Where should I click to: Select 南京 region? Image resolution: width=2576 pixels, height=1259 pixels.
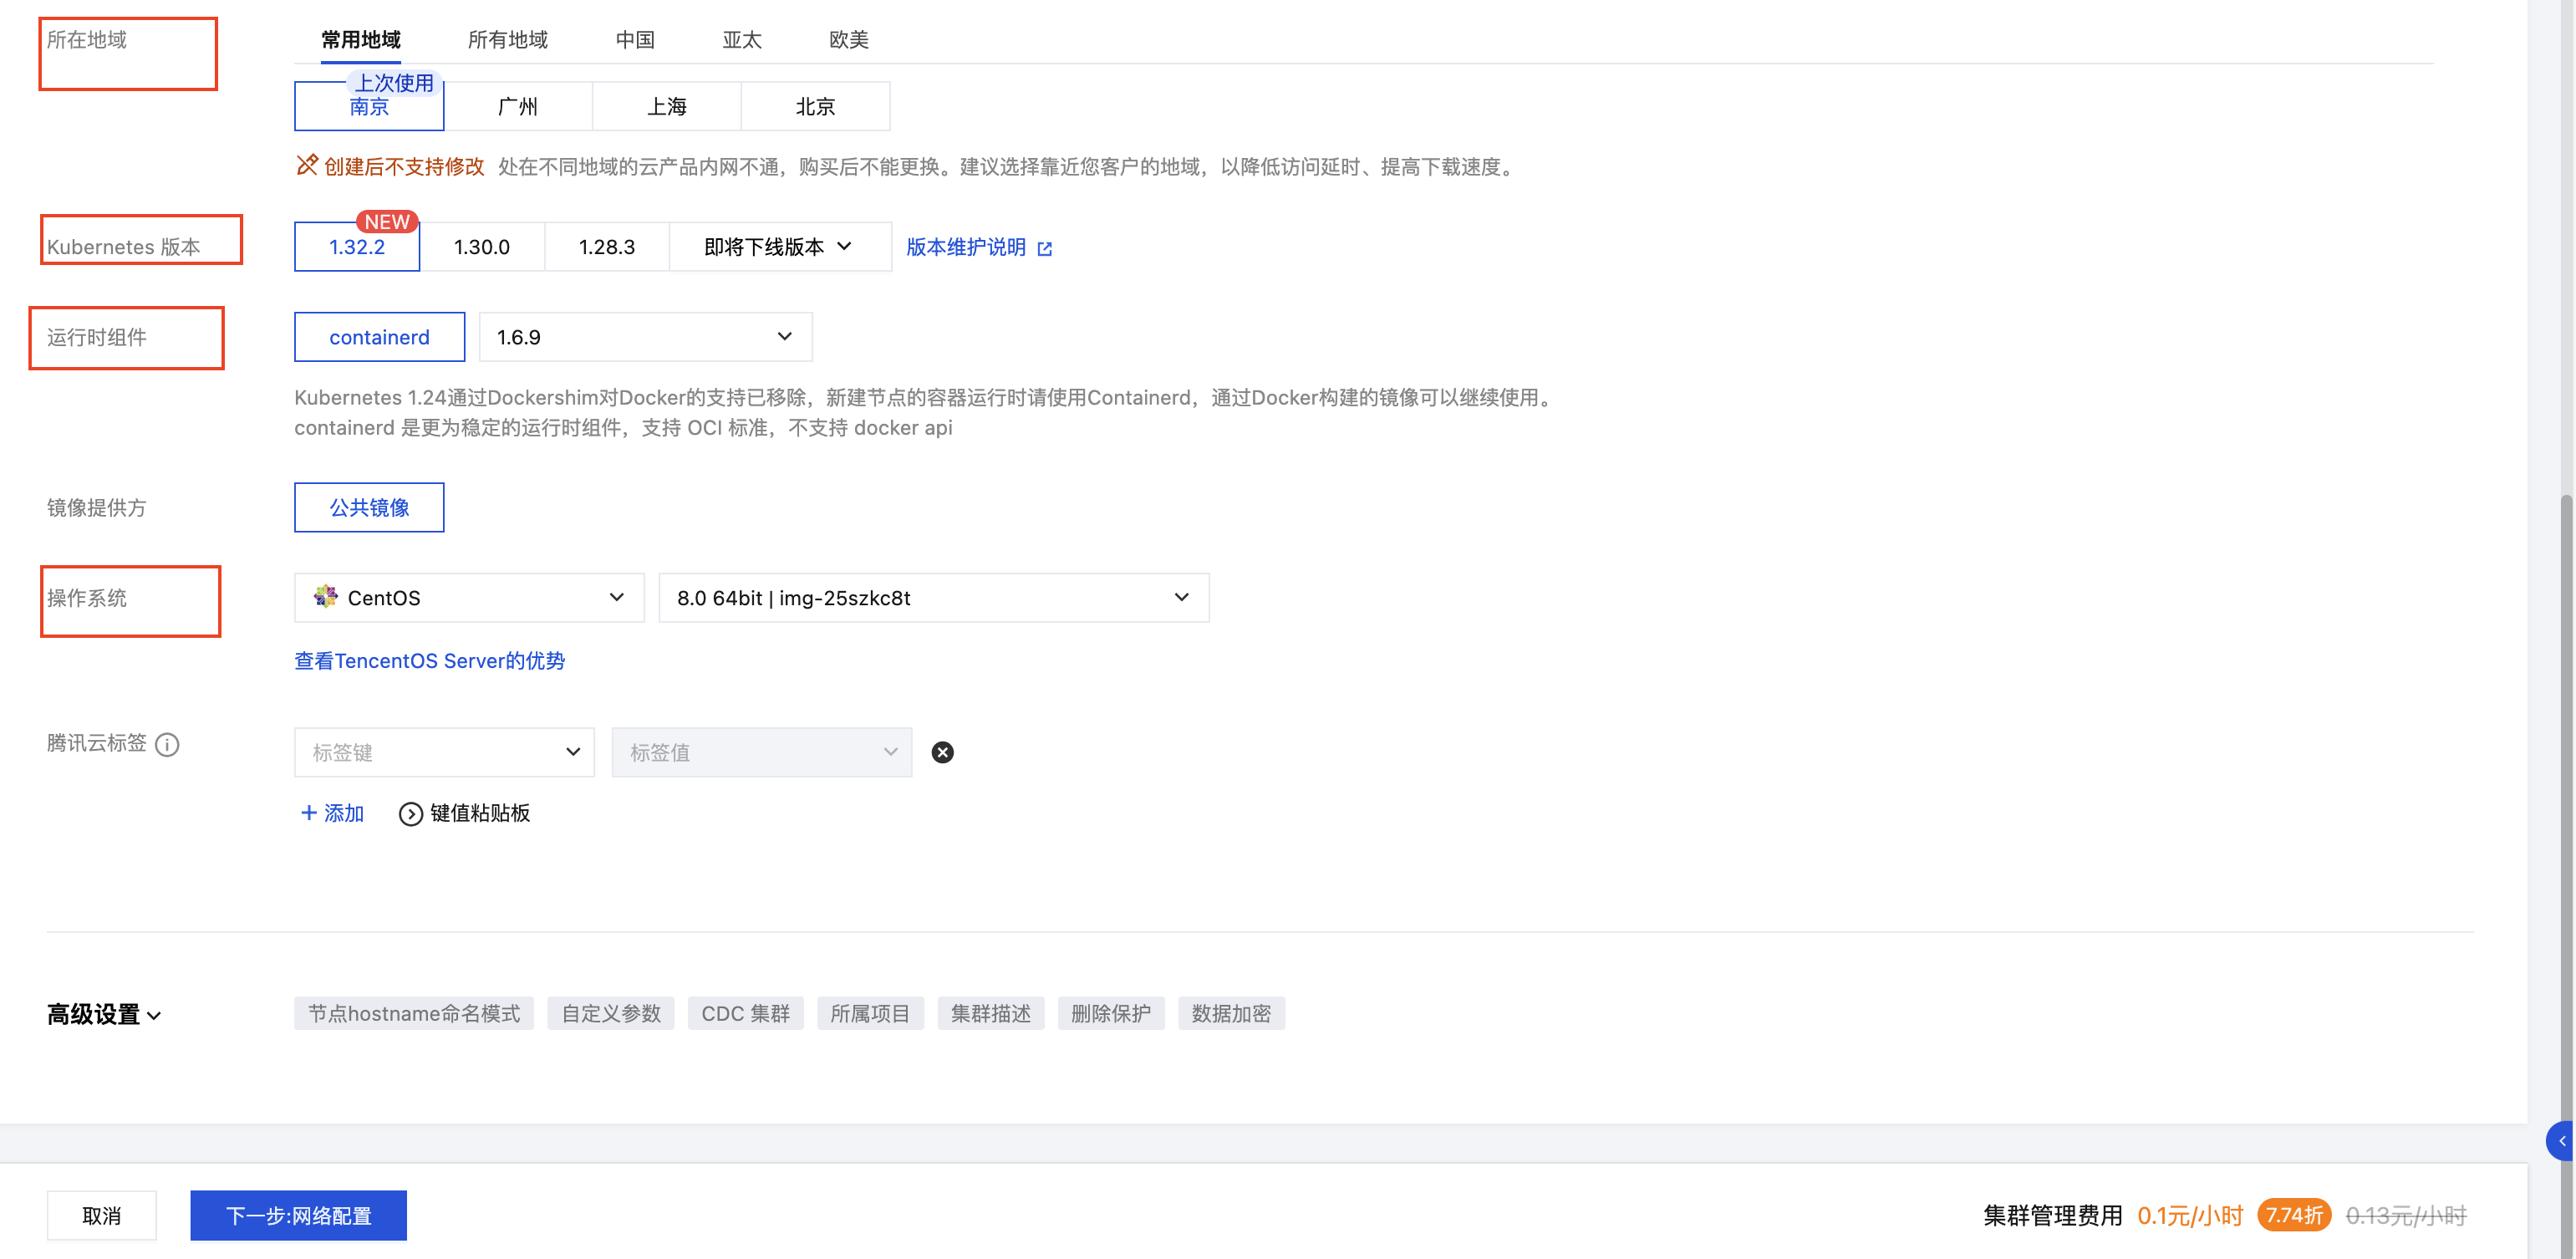click(x=369, y=106)
